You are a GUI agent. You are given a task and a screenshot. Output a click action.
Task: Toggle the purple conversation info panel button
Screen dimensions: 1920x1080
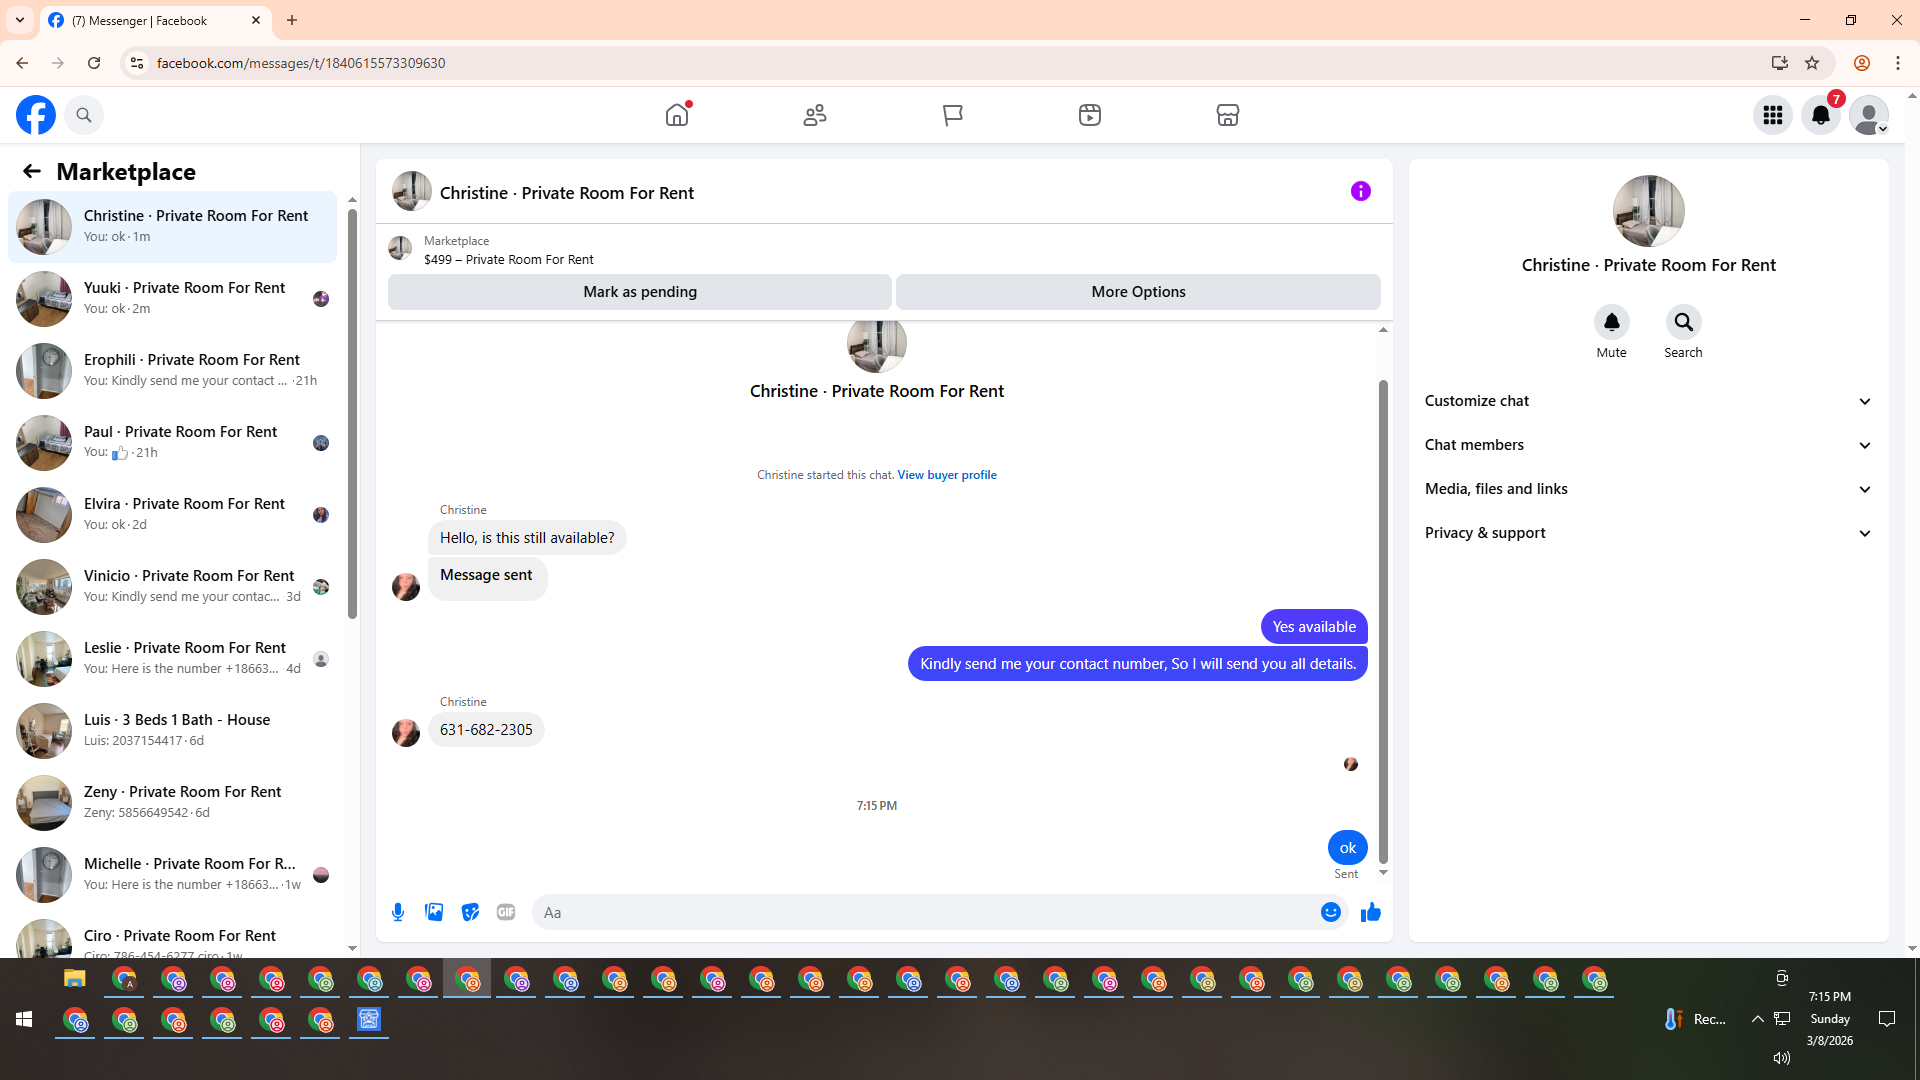pyautogui.click(x=1360, y=191)
